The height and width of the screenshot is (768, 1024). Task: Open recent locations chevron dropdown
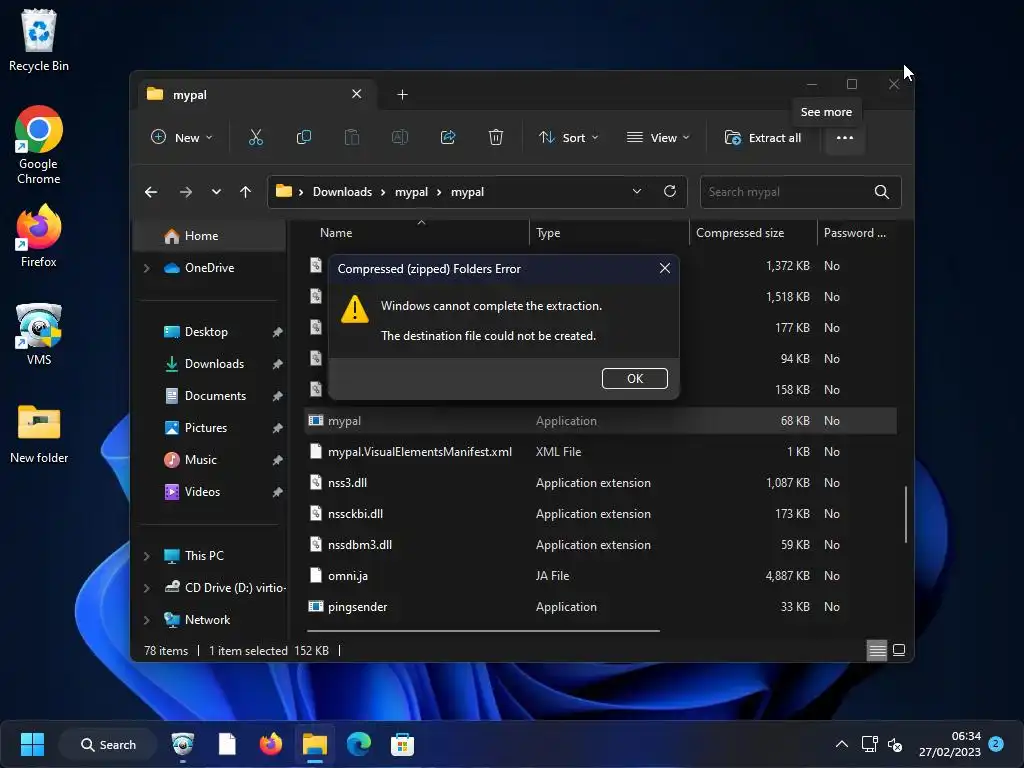(216, 192)
